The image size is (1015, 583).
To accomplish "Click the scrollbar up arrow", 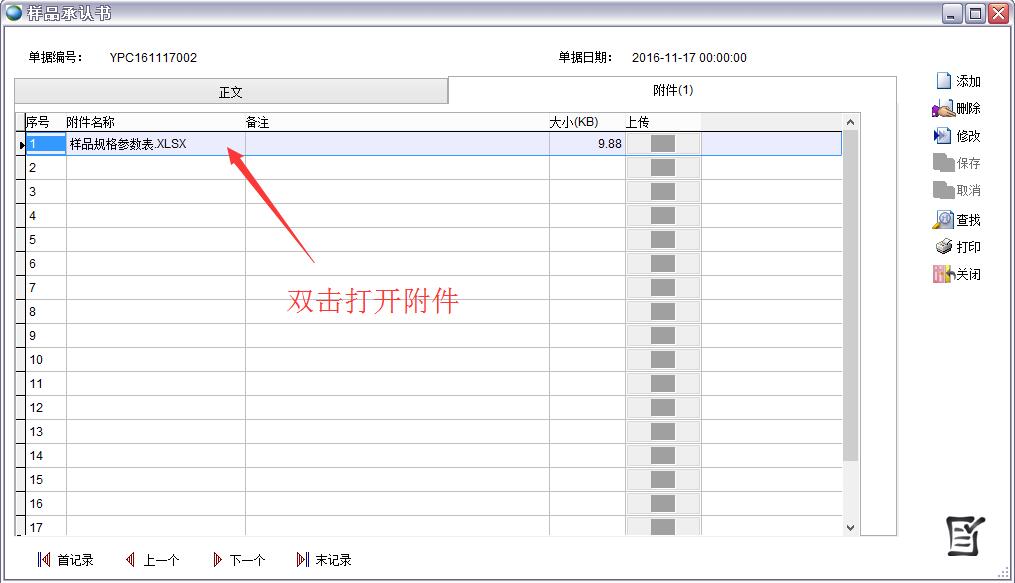I will (850, 120).
